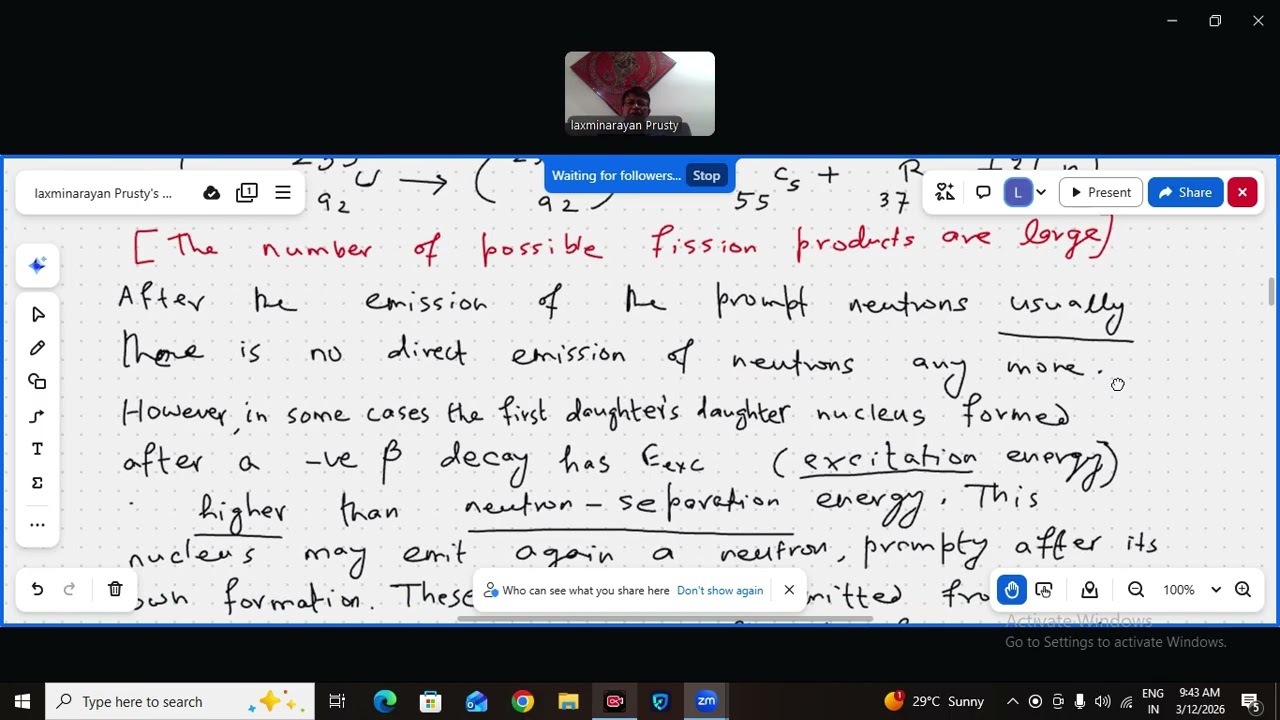
Task: Open the security shield app in taskbar
Action: (x=660, y=702)
